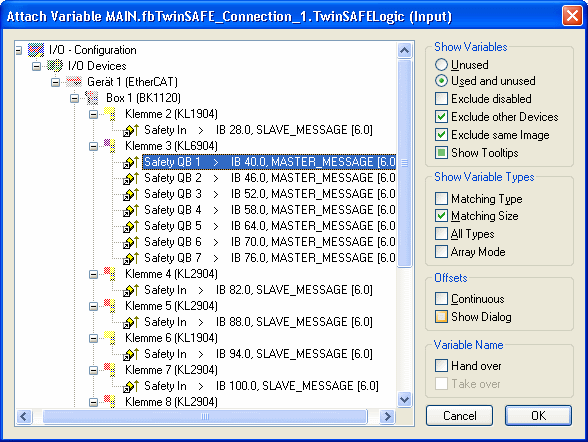Image resolution: width=588 pixels, height=442 pixels.
Task: Click the horizontal scroll left arrow
Action: 24,416
